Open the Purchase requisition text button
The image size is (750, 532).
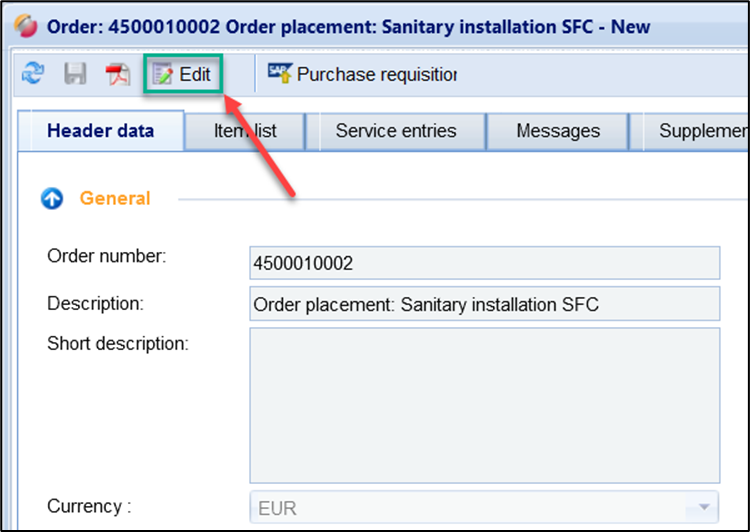click(376, 75)
